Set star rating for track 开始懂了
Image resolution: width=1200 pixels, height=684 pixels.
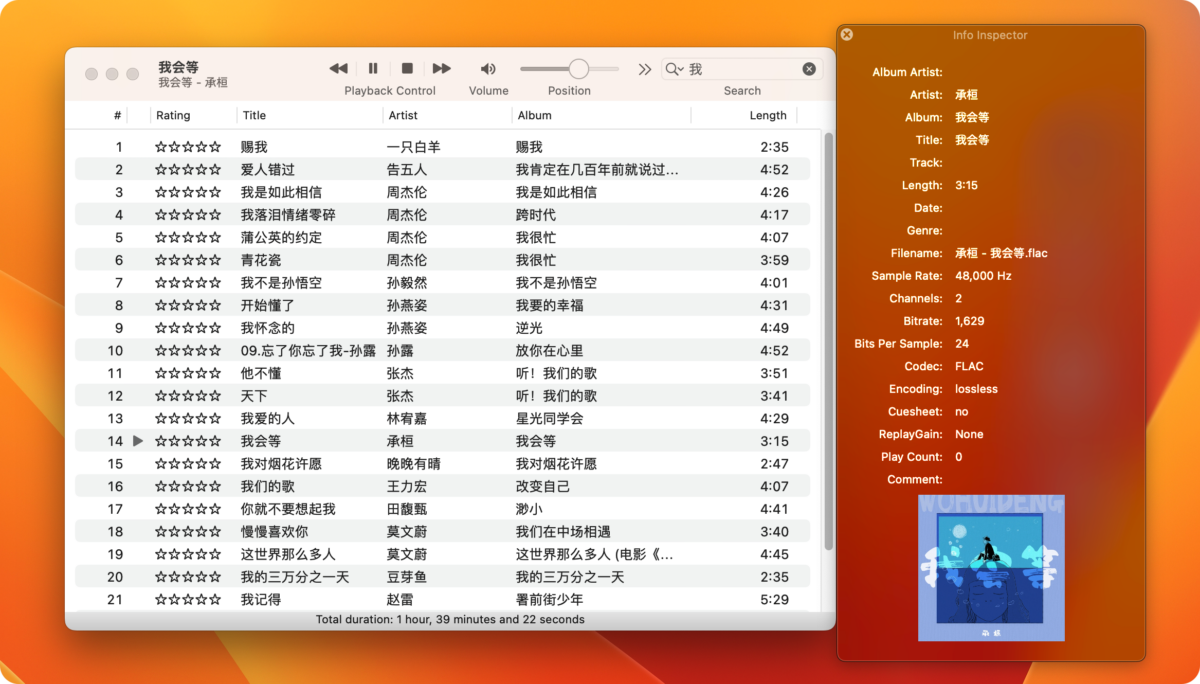pyautogui.click(x=188, y=305)
